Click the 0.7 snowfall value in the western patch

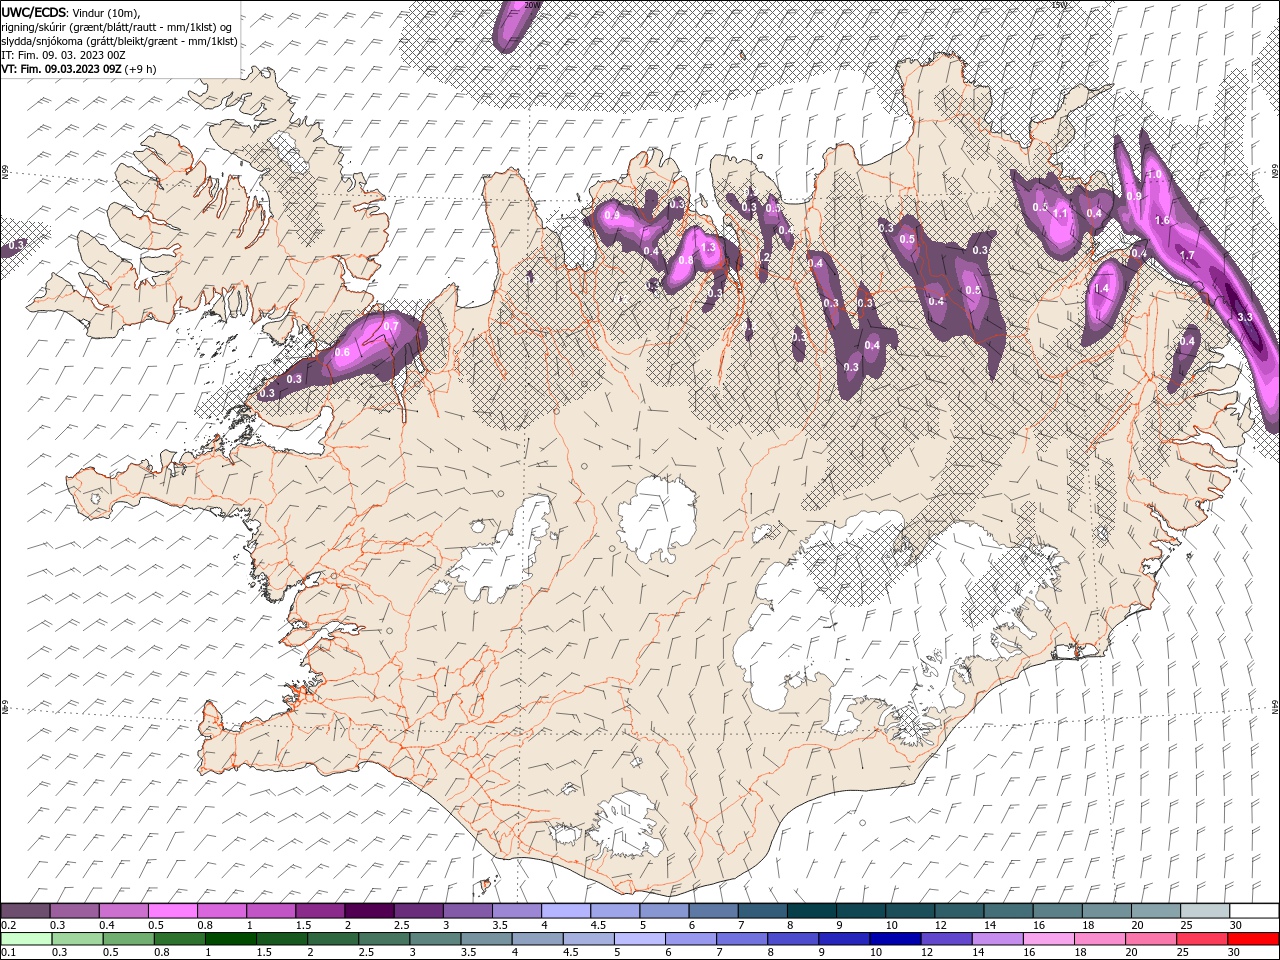click(391, 327)
